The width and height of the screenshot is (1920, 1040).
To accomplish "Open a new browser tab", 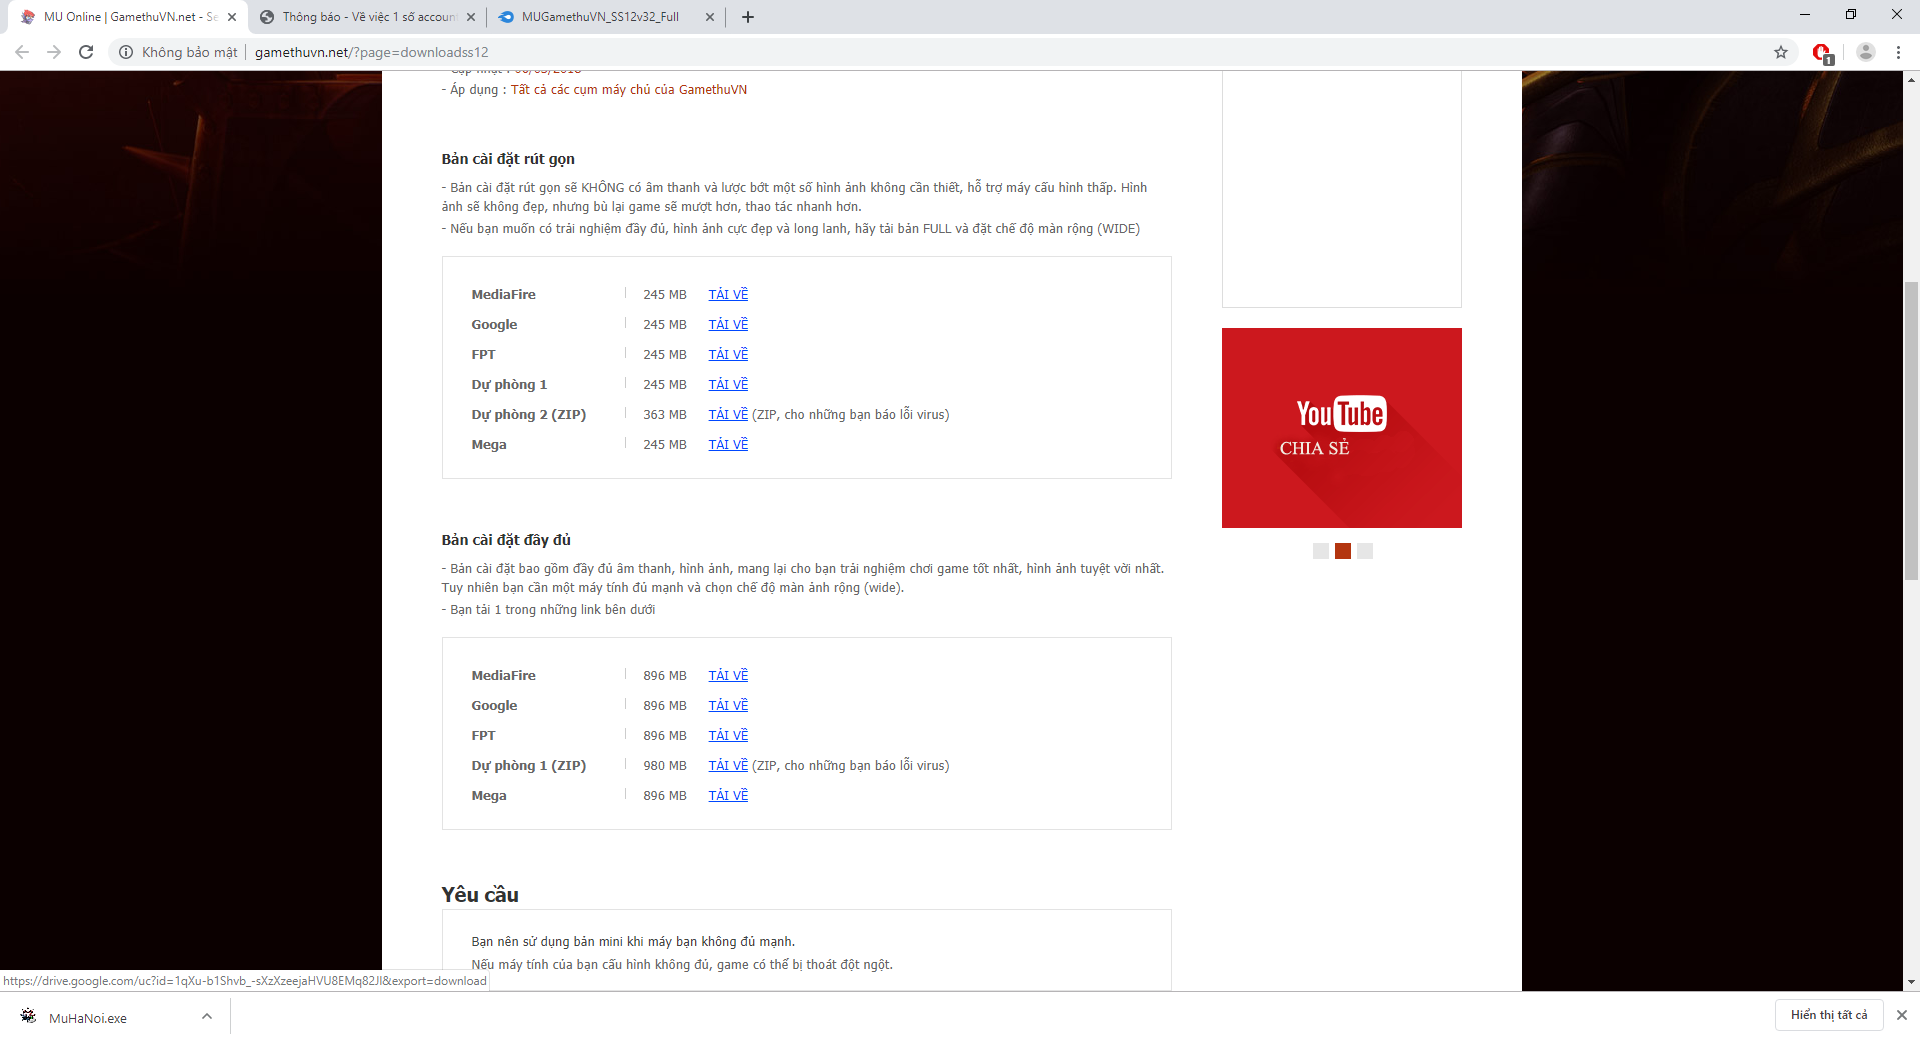I will pos(748,17).
